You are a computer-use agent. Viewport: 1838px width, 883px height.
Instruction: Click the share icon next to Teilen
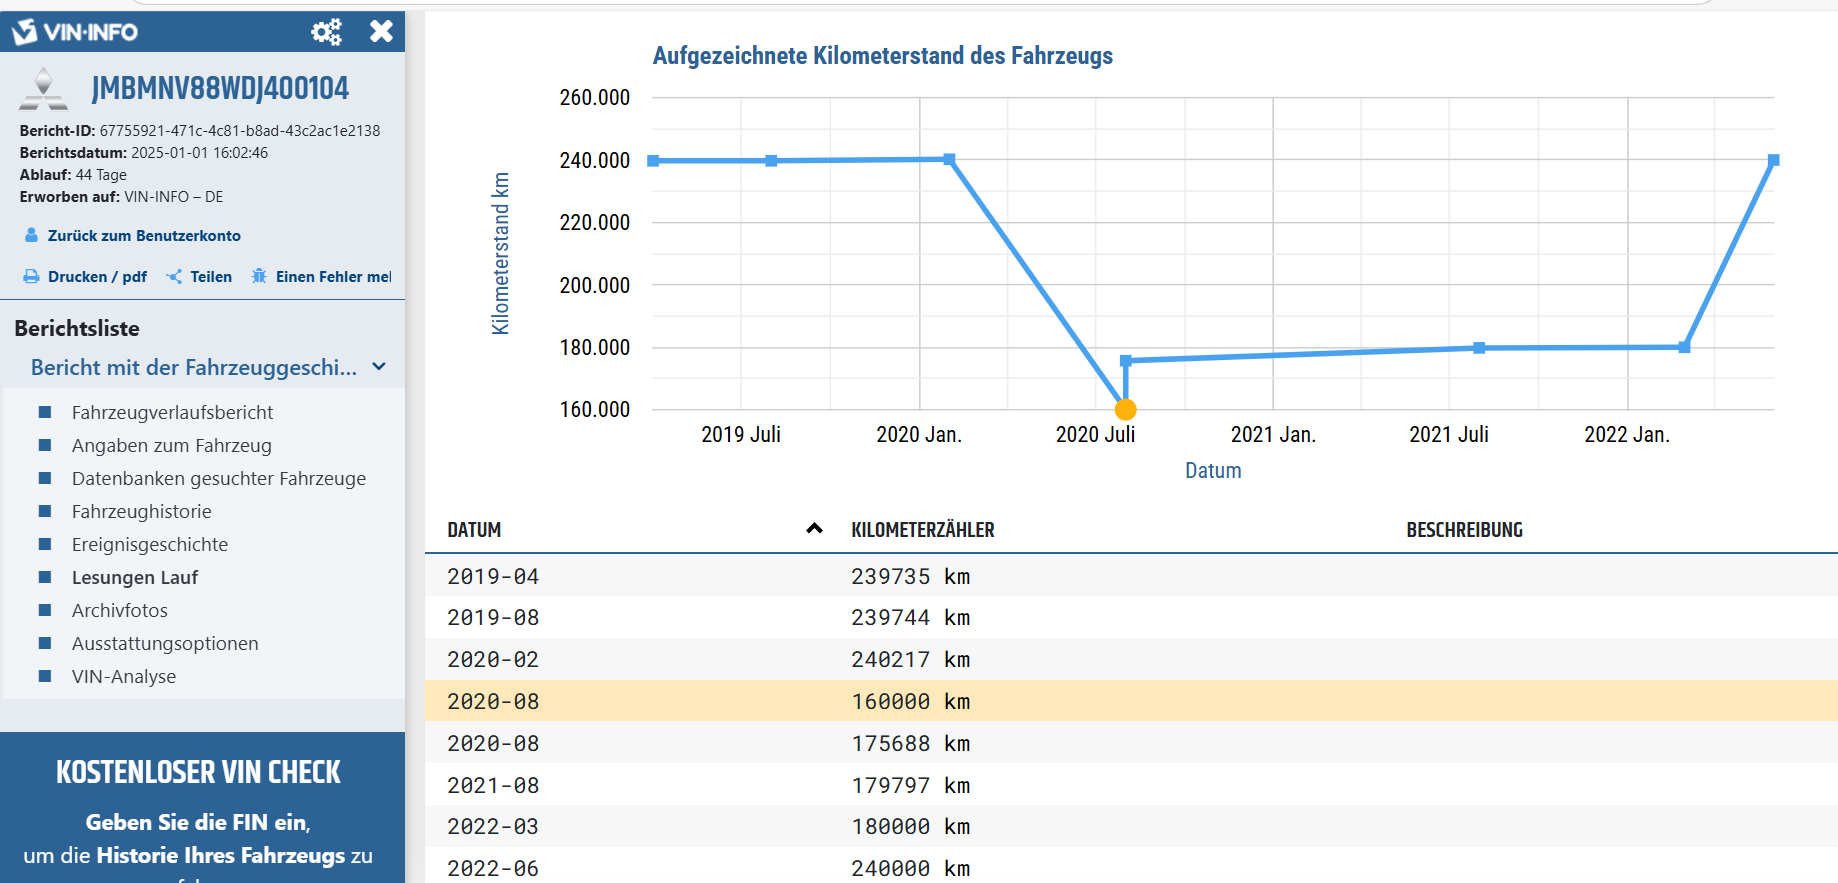pos(174,277)
